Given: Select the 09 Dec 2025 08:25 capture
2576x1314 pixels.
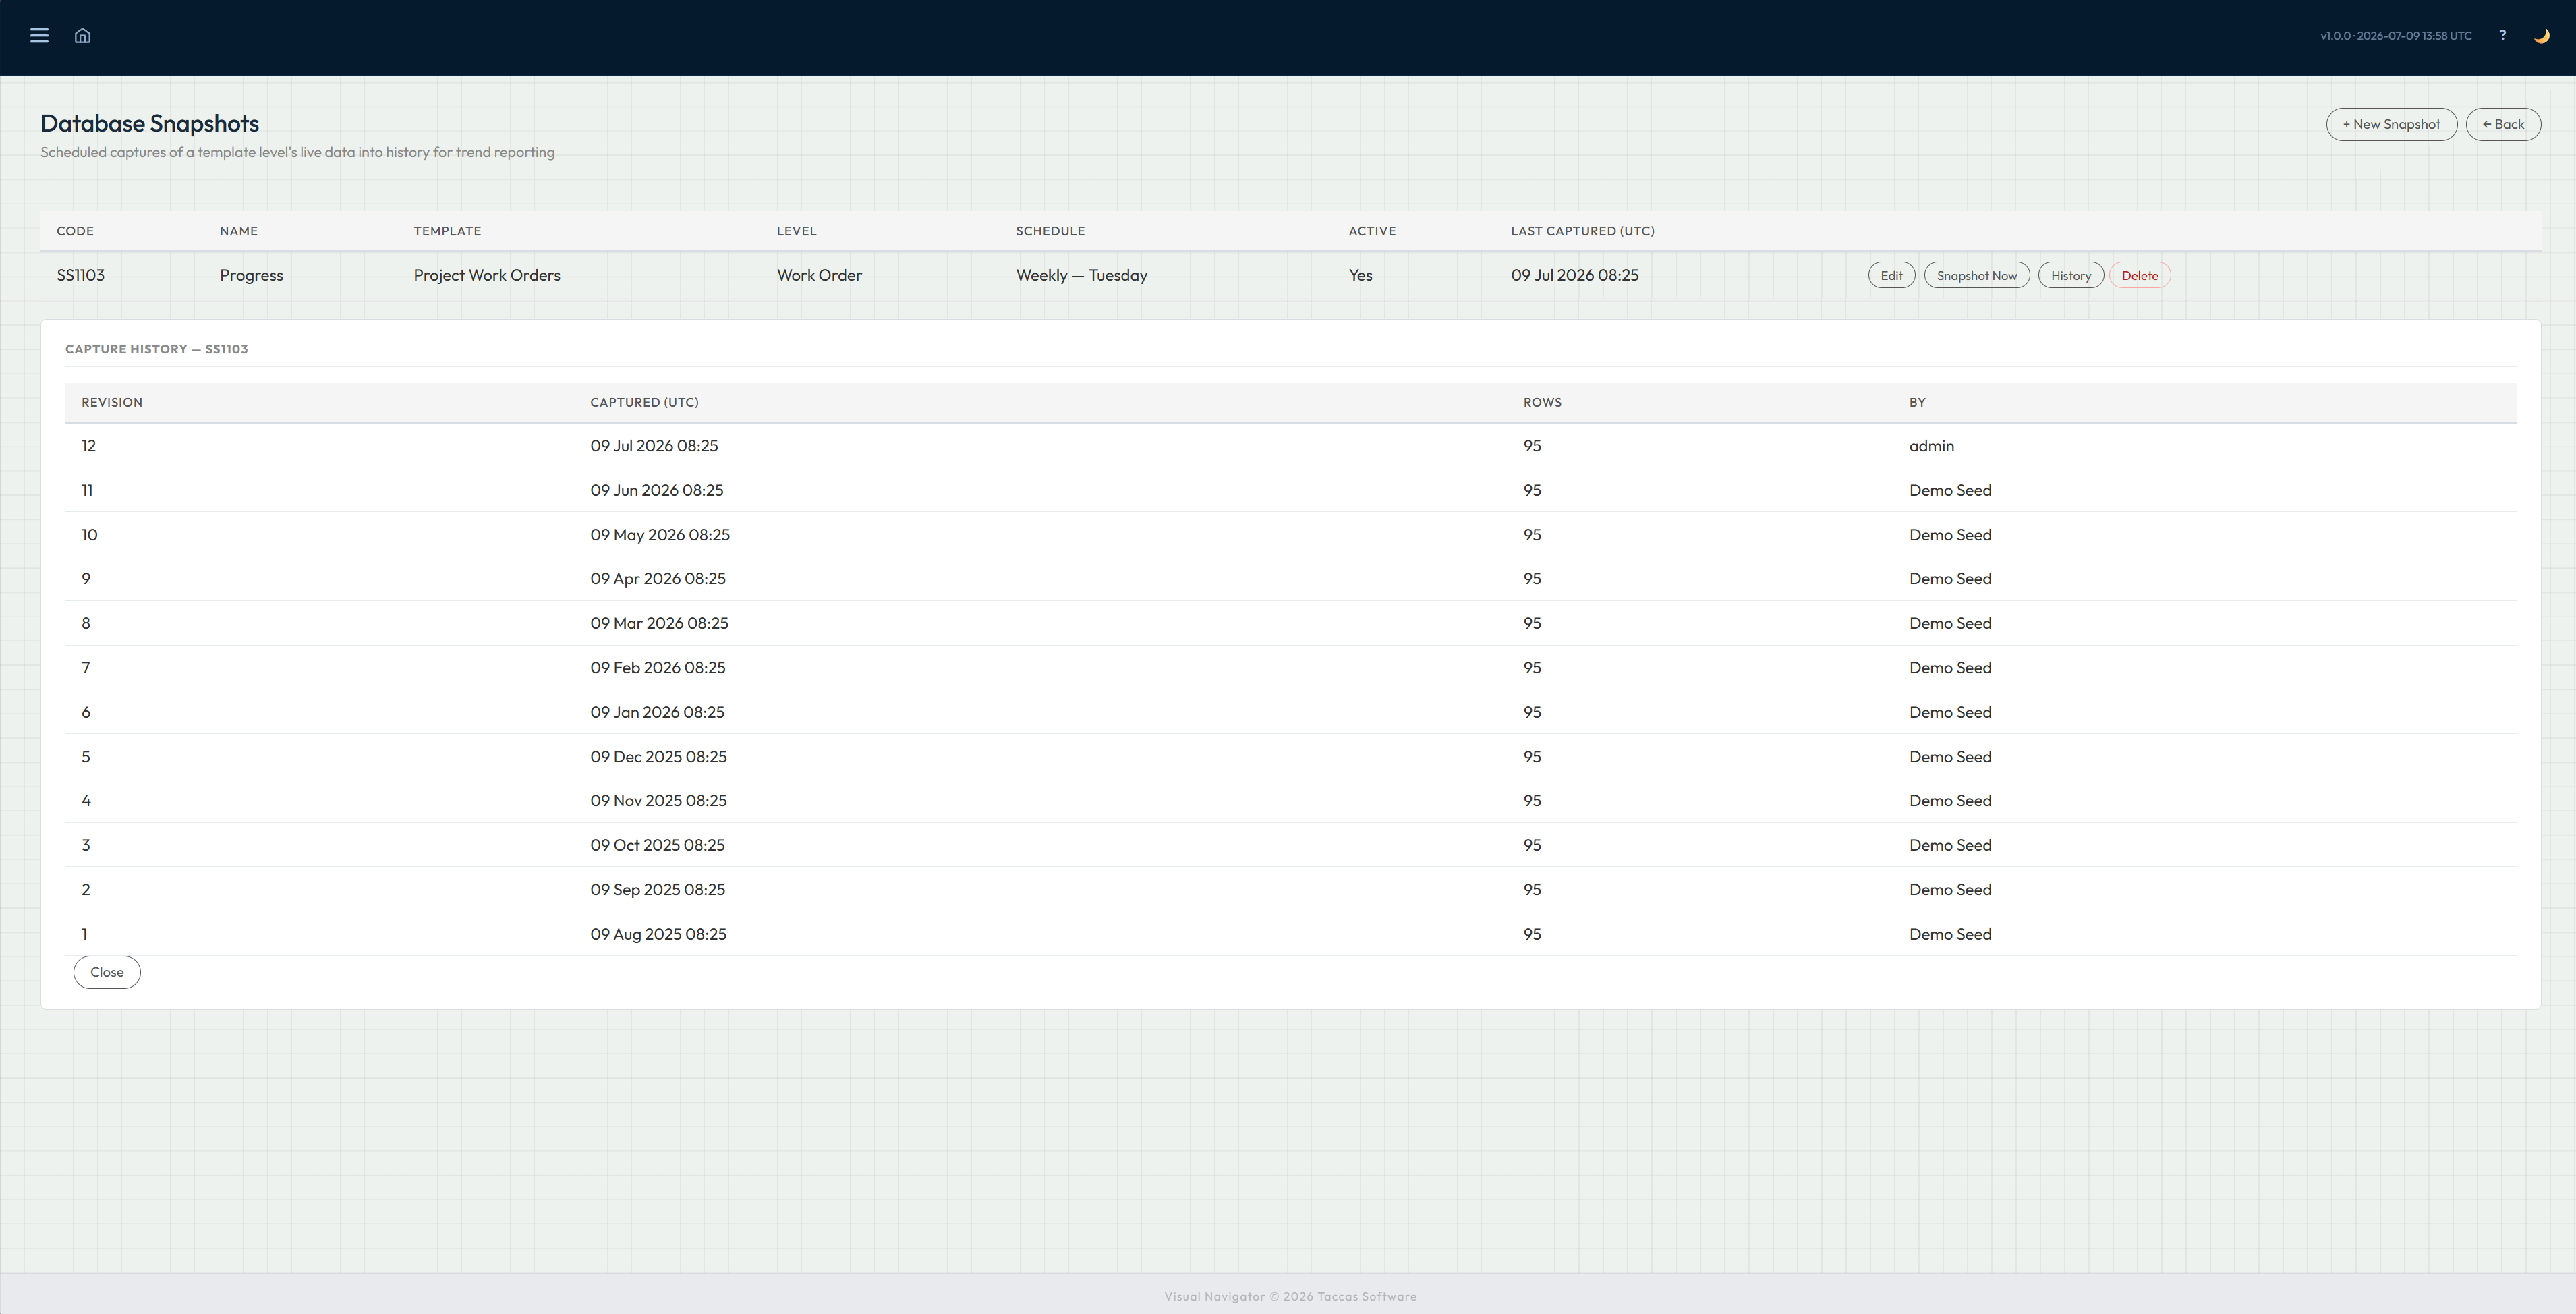Looking at the screenshot, I should click(658, 757).
